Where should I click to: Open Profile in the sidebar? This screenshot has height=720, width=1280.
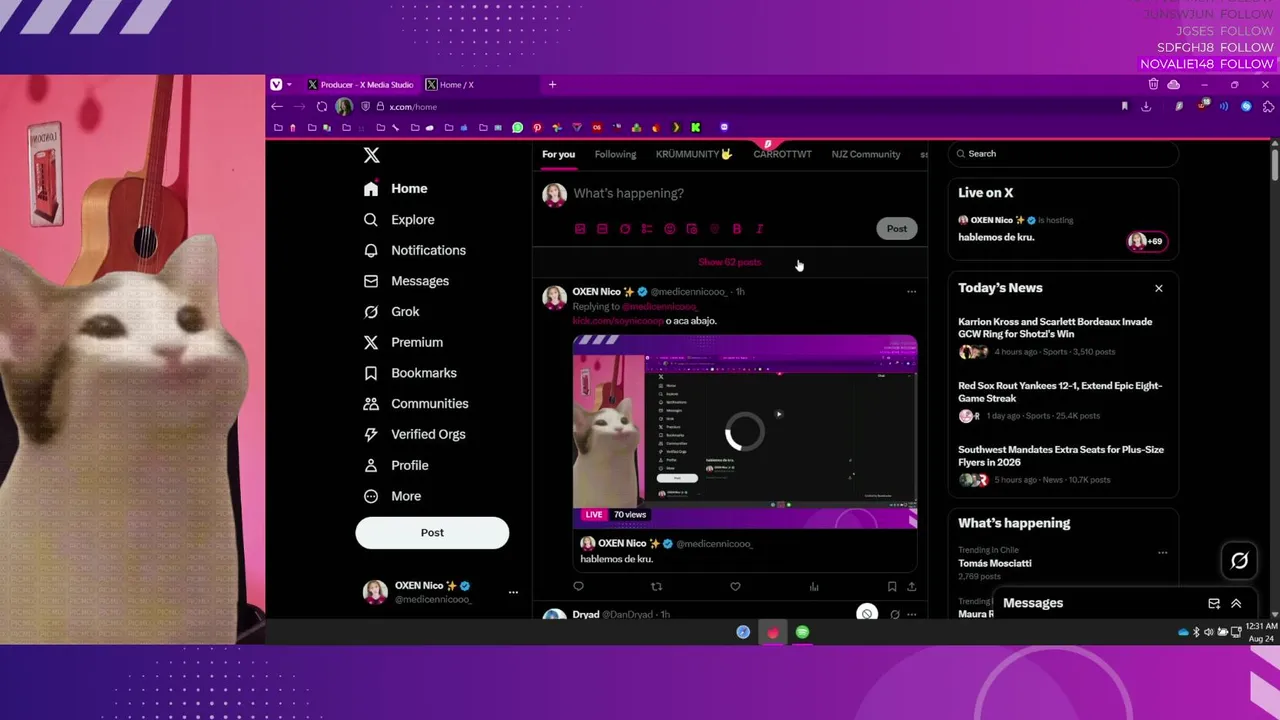tap(396, 465)
